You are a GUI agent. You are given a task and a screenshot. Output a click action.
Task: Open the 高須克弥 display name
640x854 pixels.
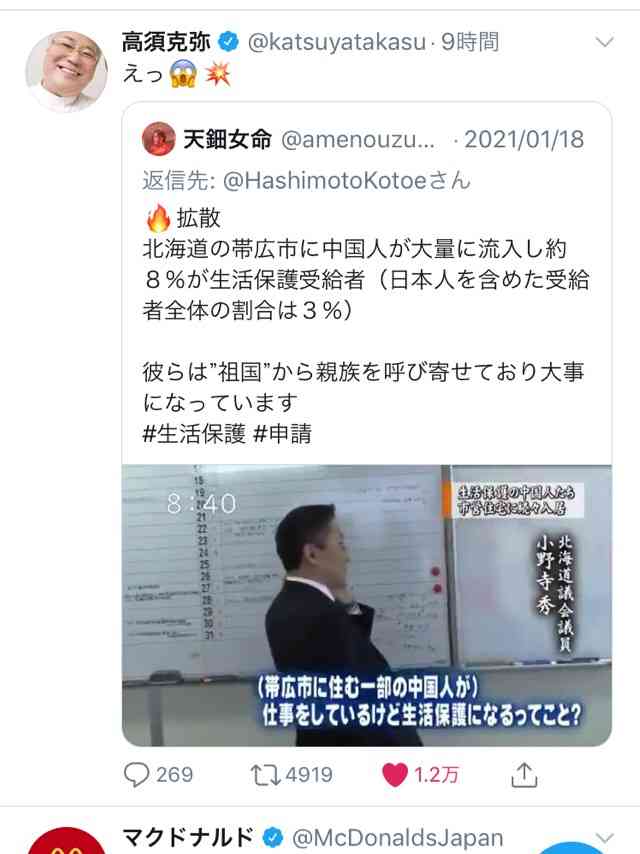[166, 42]
